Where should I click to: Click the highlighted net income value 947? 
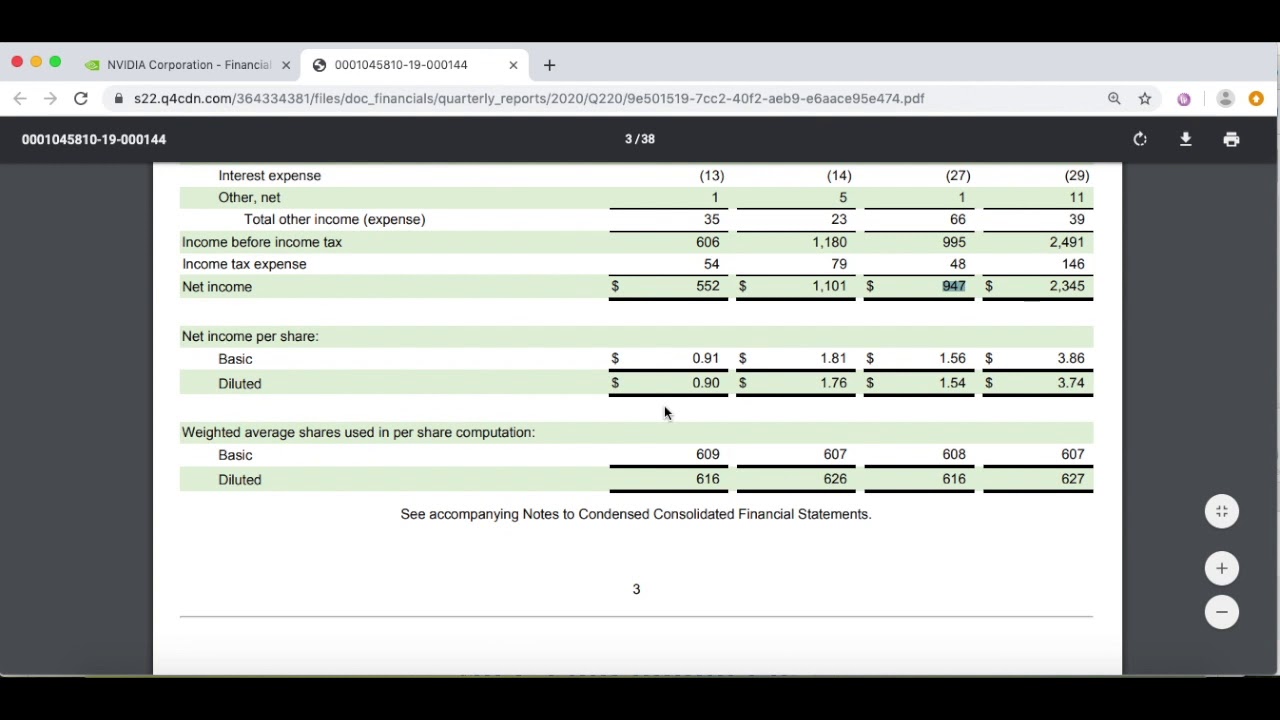pyautogui.click(x=954, y=286)
